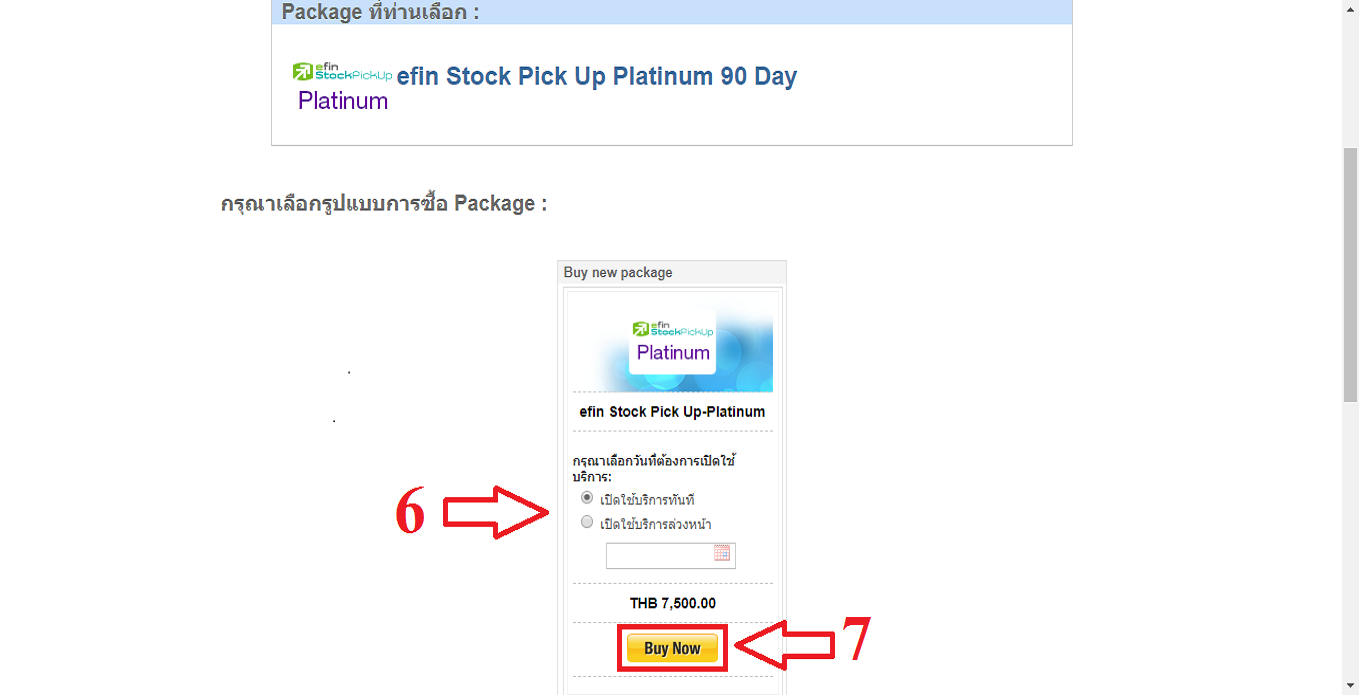Screen dimensions: 1359x695
Task: Click the red number 7 annotation
Action: click(855, 638)
